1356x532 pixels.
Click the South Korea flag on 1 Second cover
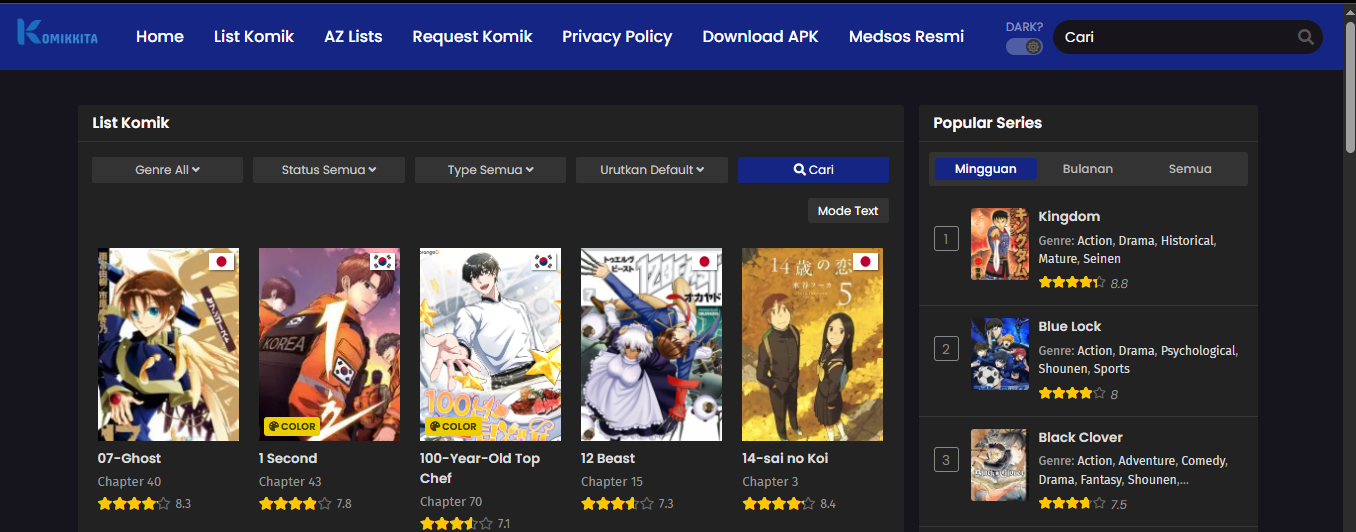click(382, 261)
